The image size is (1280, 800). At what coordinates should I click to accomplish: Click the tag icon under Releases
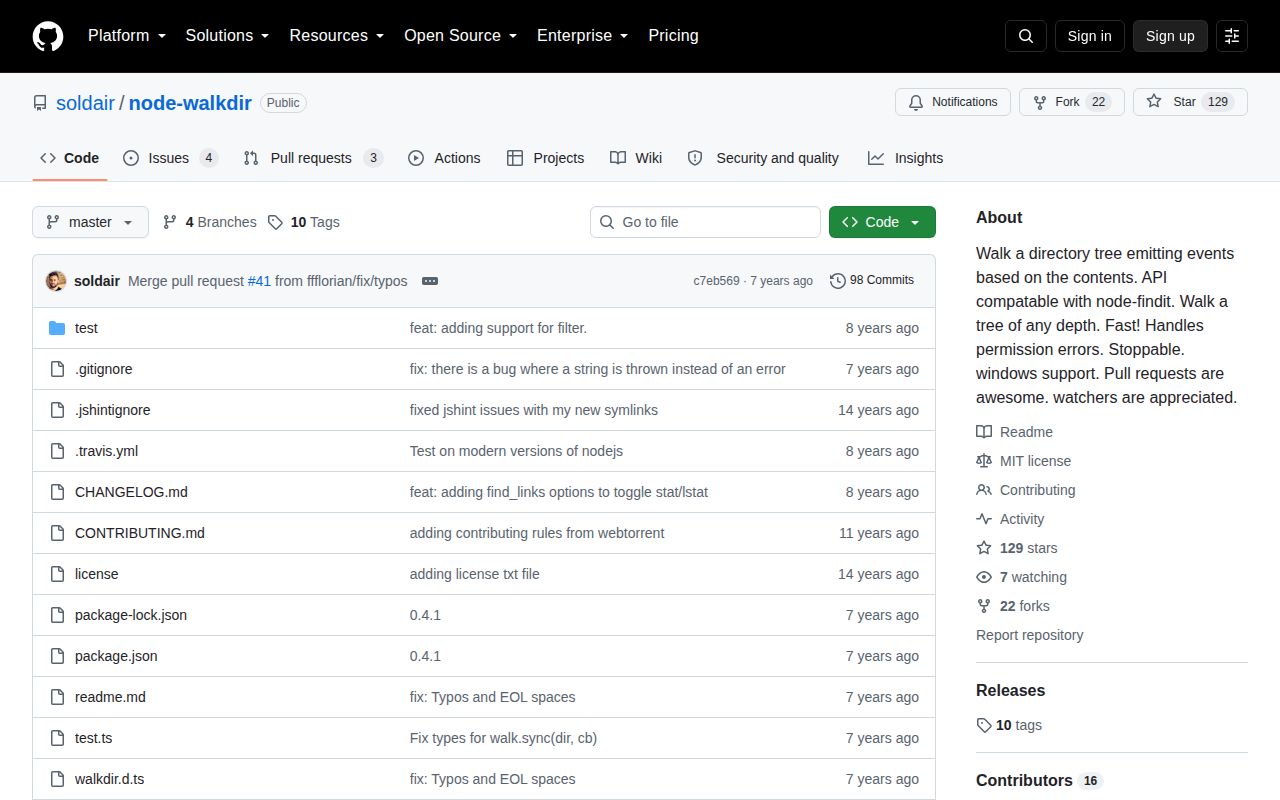point(984,725)
